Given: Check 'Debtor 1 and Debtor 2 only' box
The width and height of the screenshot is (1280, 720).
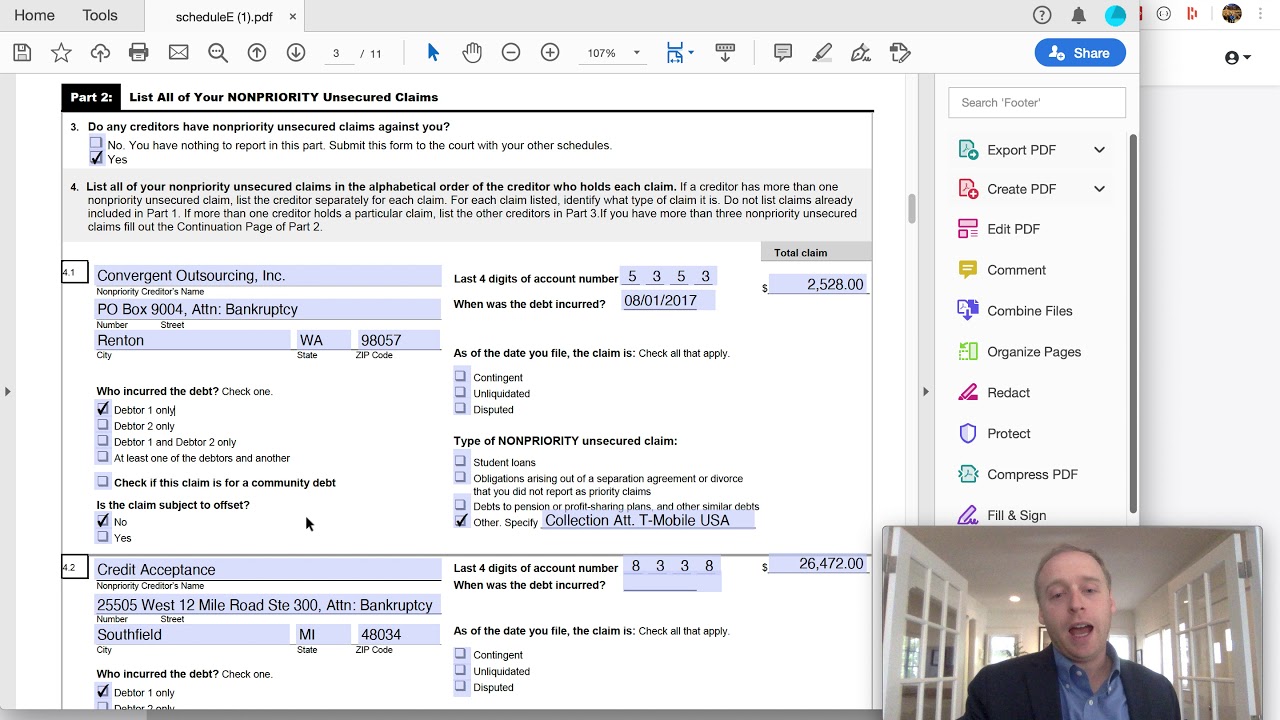Looking at the screenshot, I should [x=102, y=441].
